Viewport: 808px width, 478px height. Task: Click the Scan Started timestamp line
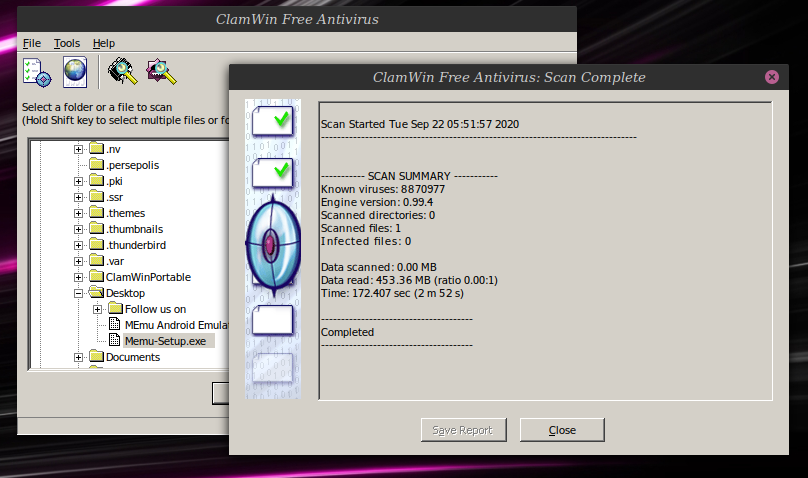pos(420,124)
